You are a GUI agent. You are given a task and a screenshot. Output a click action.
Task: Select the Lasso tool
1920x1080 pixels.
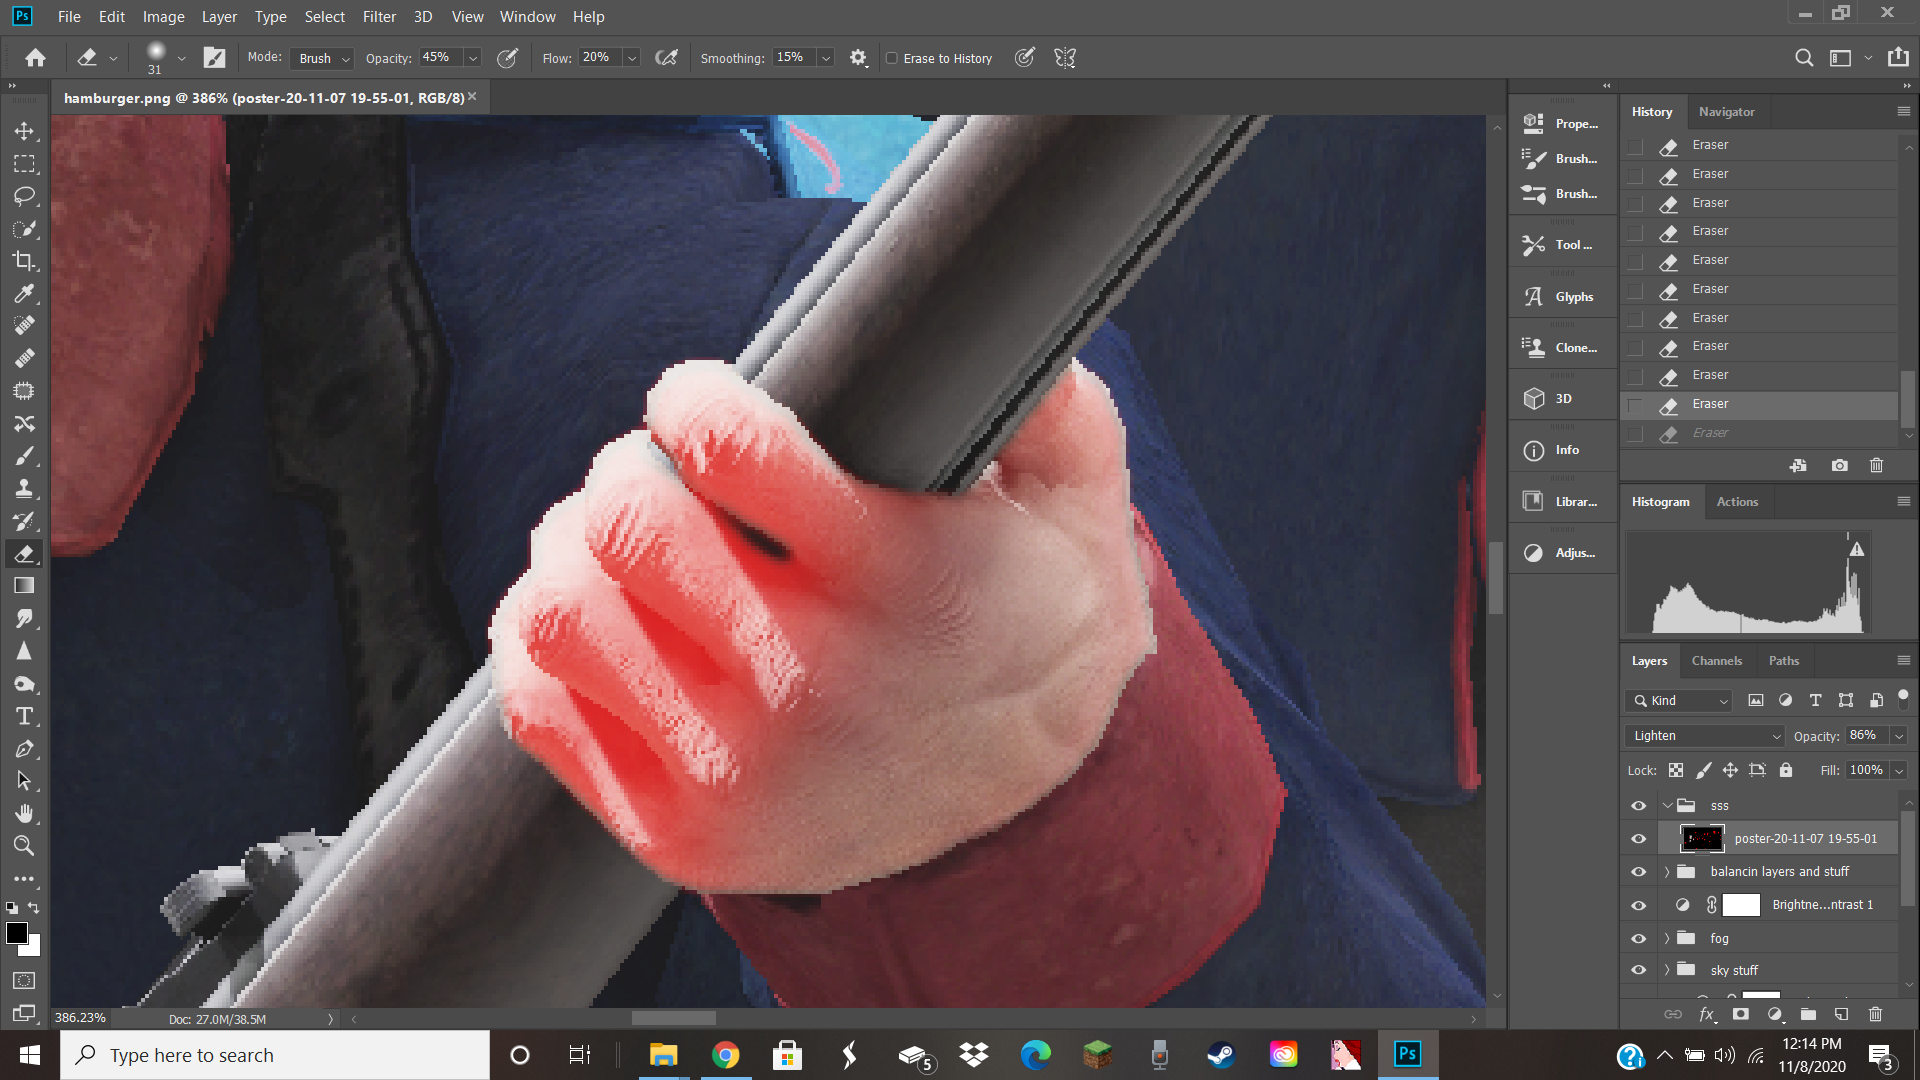24,196
